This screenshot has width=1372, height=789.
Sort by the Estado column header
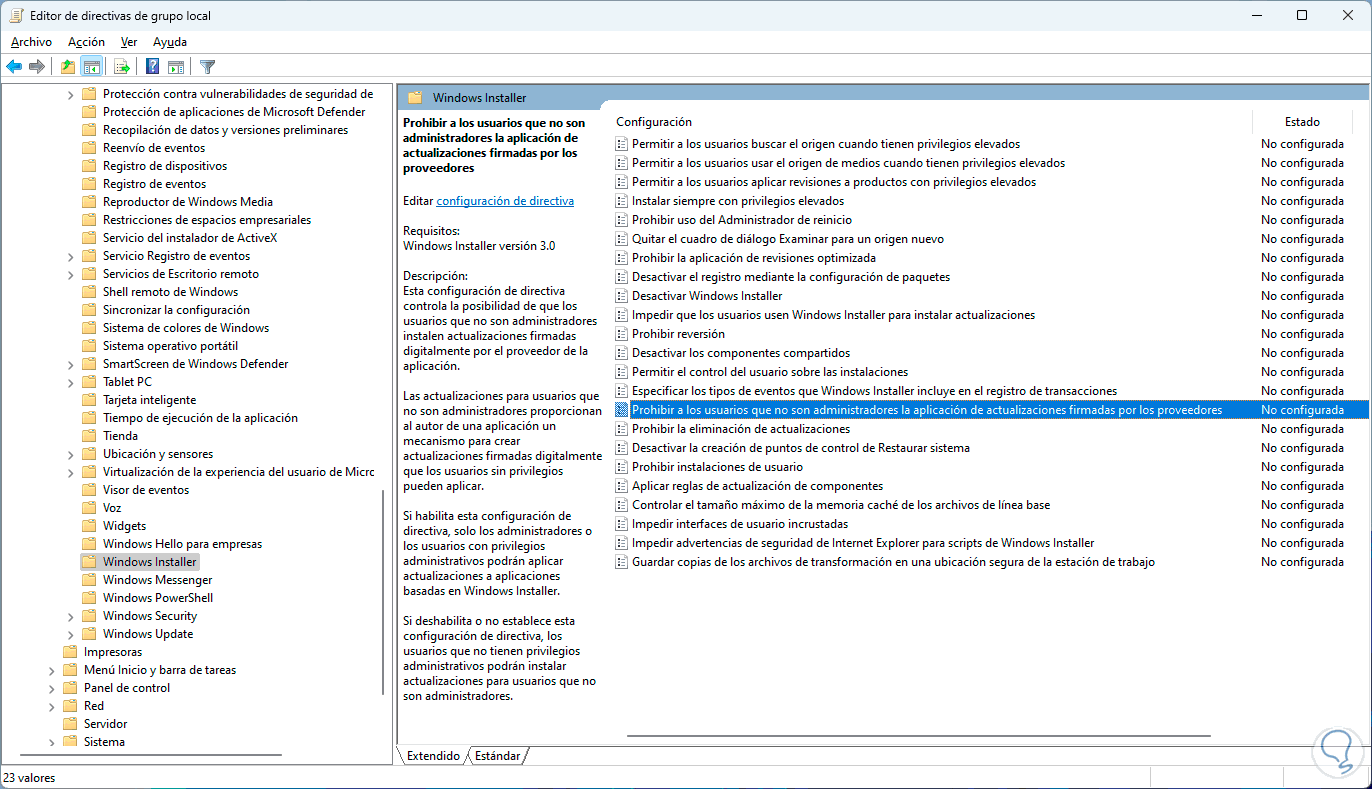coord(1303,122)
